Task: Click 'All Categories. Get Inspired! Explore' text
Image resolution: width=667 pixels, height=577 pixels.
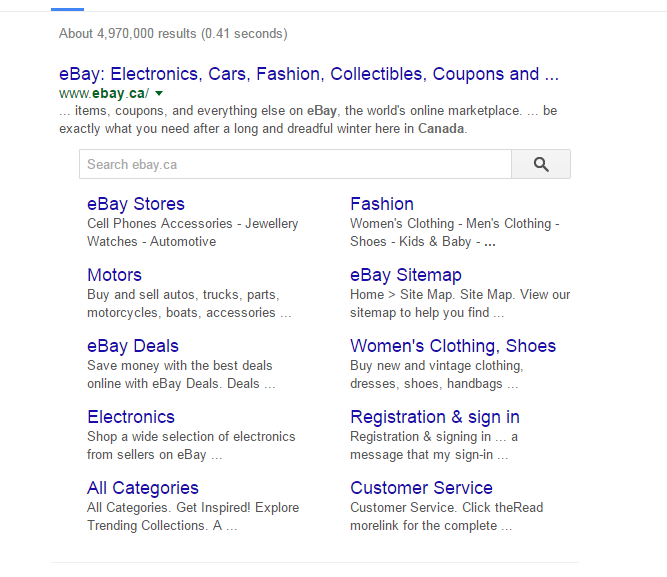Action: tap(193, 508)
